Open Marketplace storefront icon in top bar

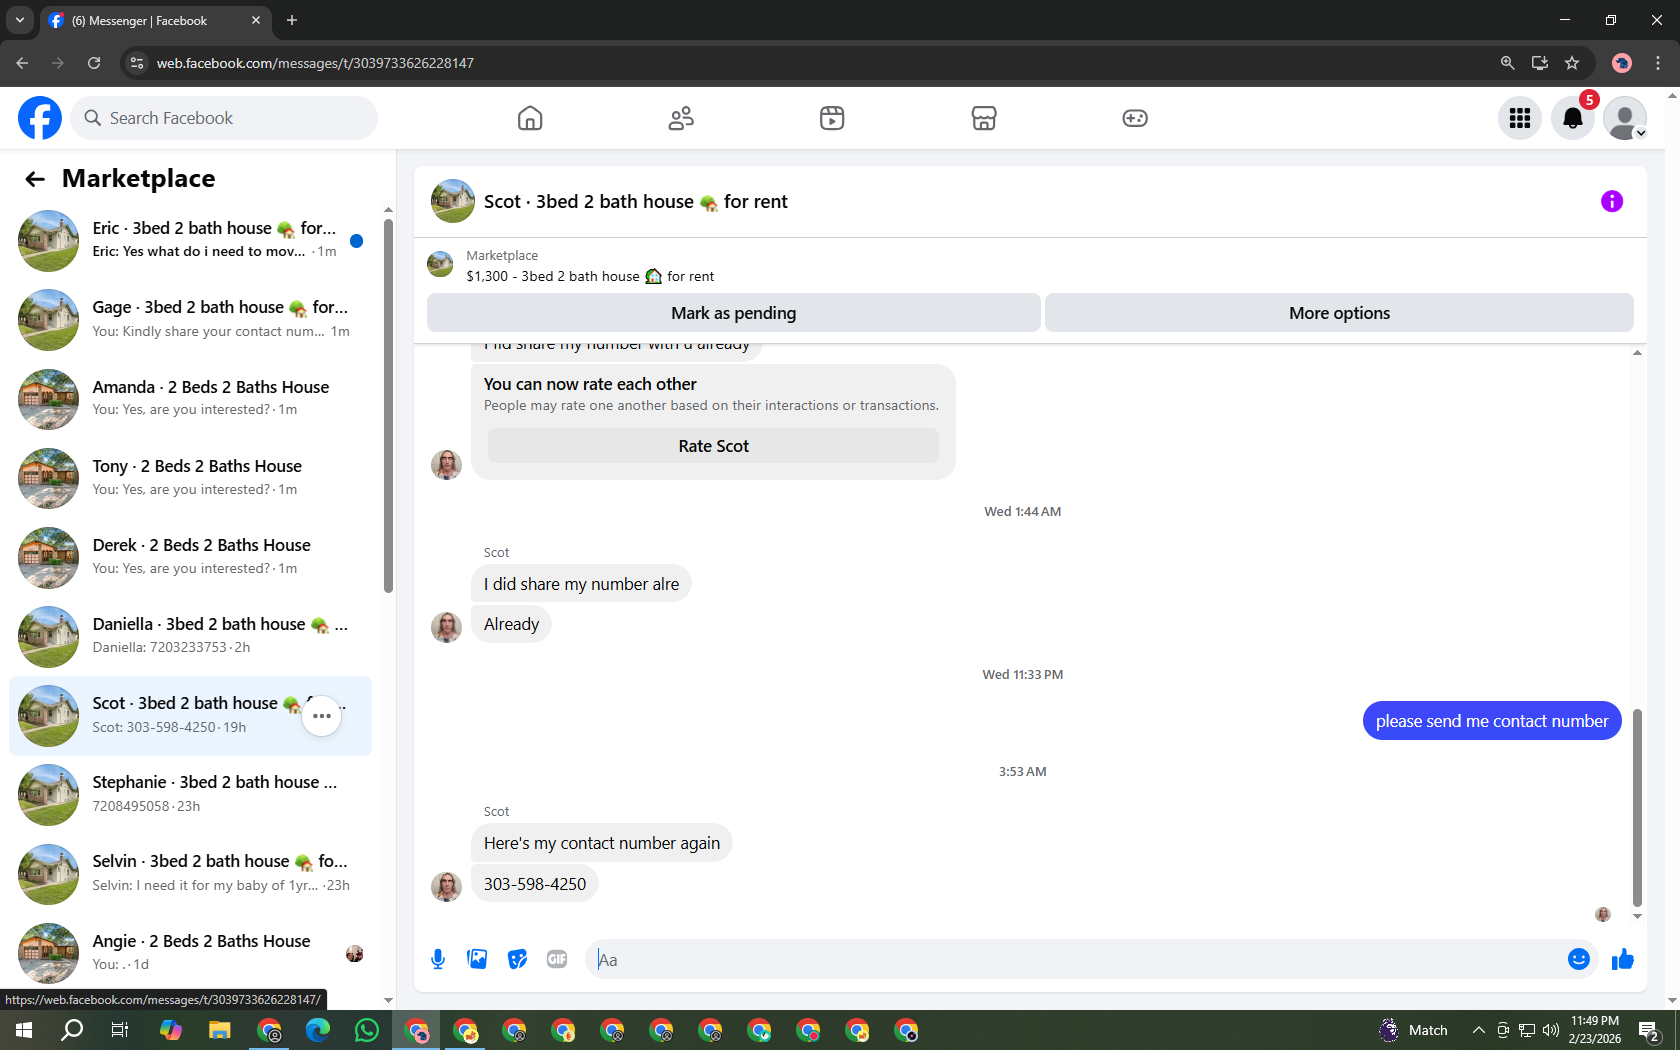984,118
